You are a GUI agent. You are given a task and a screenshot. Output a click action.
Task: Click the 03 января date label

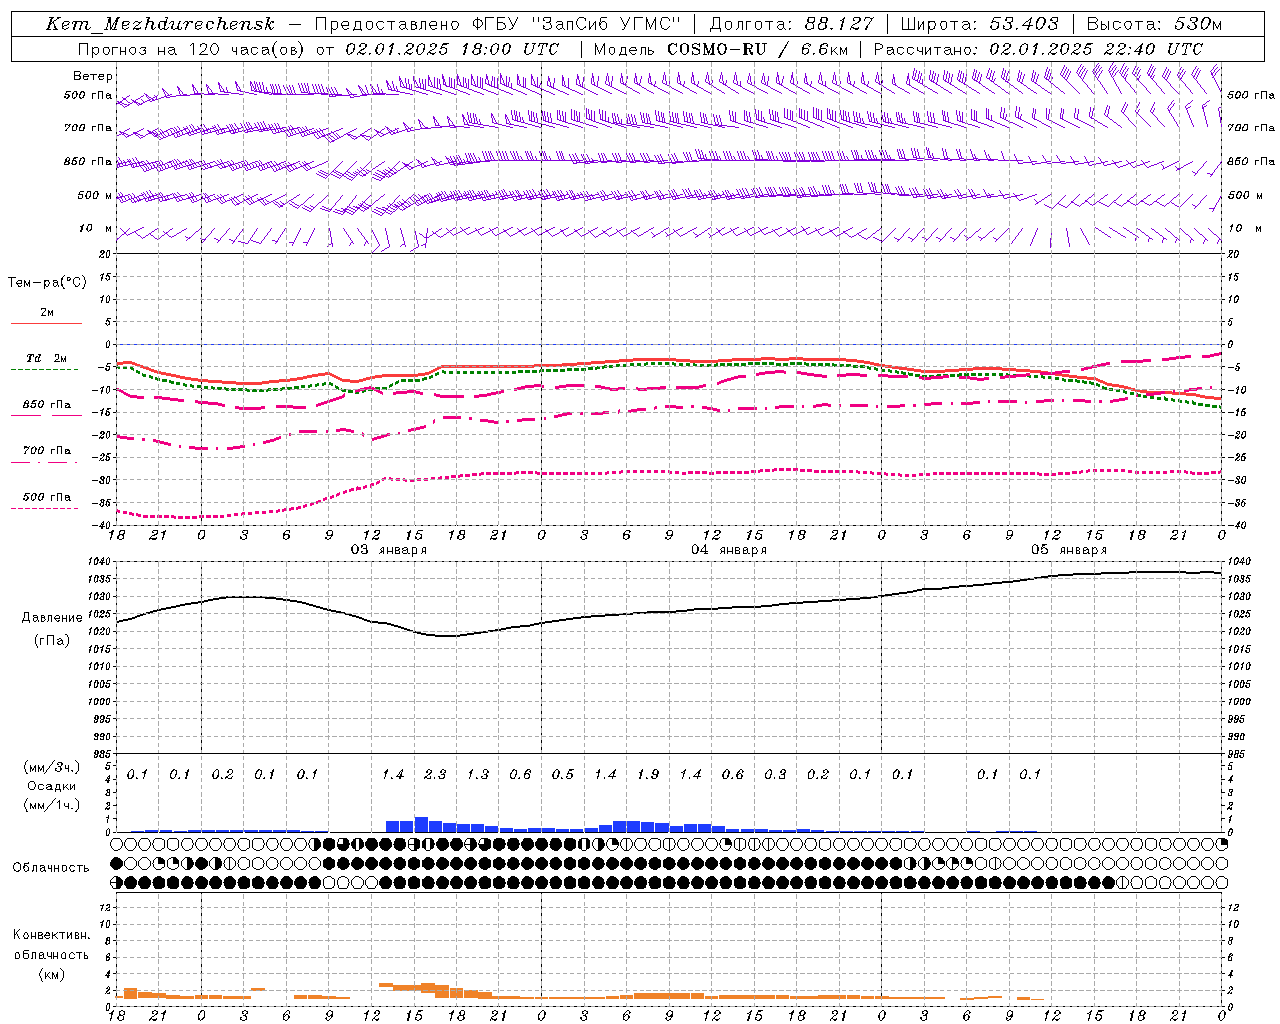[388, 550]
